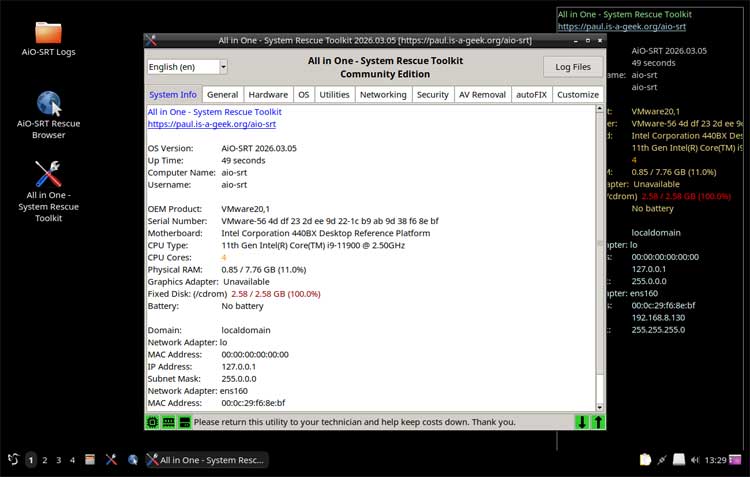
Task: Click the removable drive tray icon
Action: pyautogui.click(x=679, y=460)
